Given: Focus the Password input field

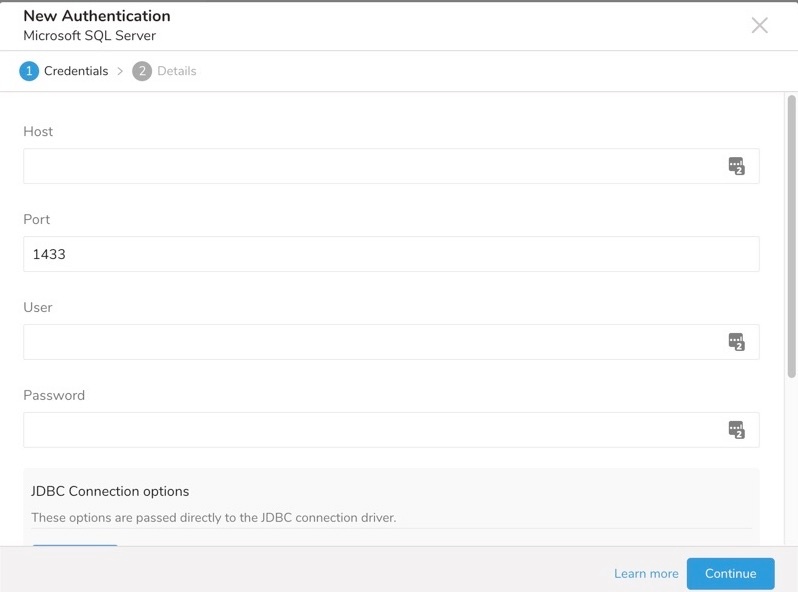Looking at the screenshot, I should point(370,430).
